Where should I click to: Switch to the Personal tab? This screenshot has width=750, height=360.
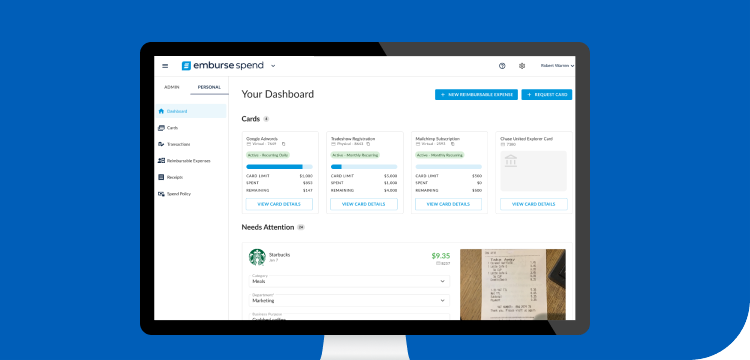tap(210, 87)
